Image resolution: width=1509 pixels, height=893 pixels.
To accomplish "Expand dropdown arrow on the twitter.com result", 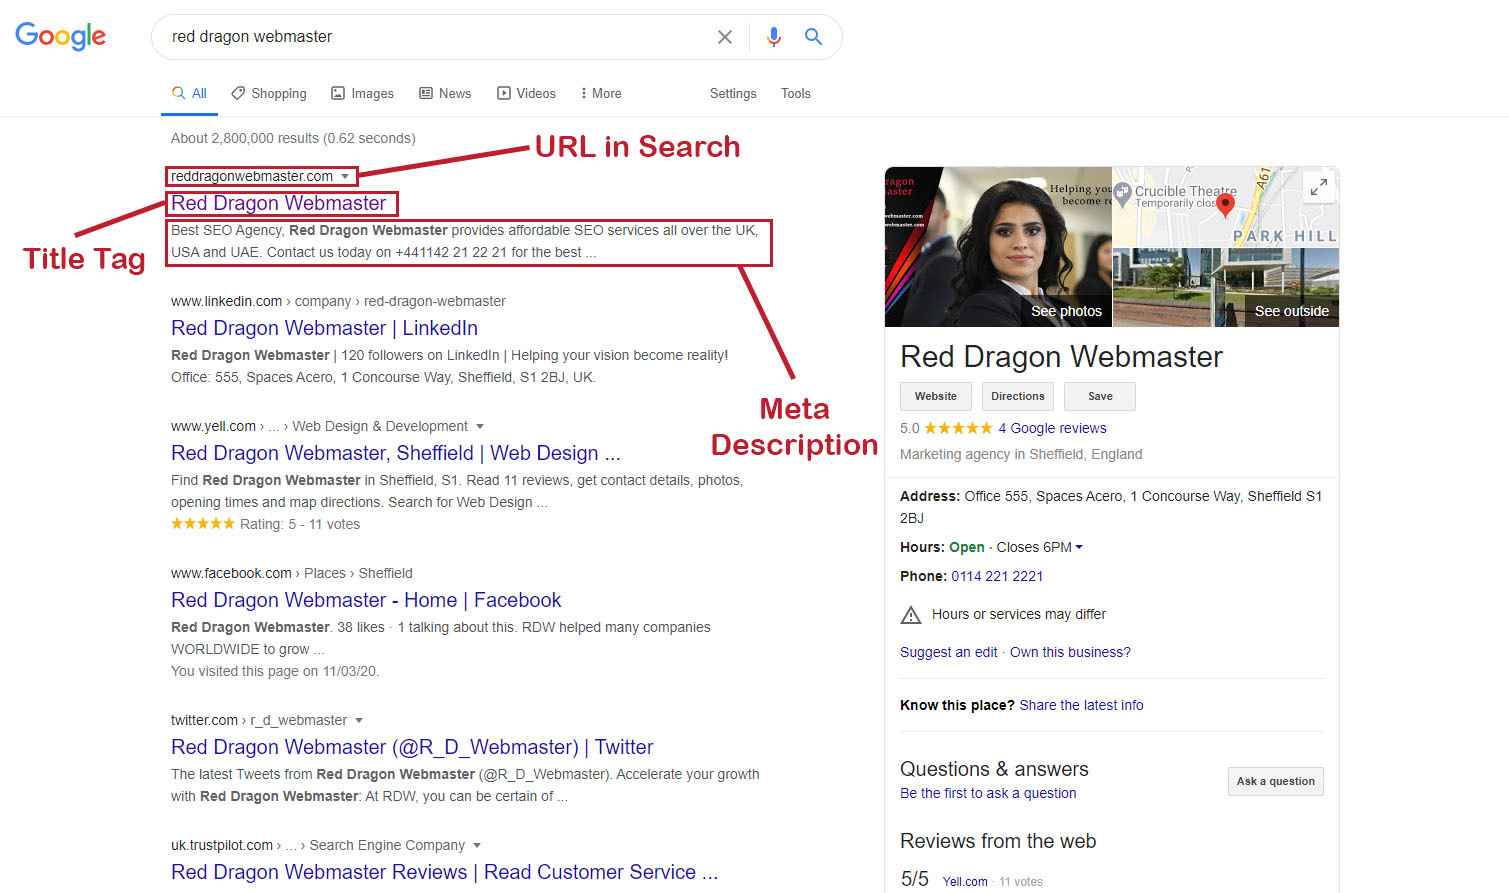I will (359, 720).
